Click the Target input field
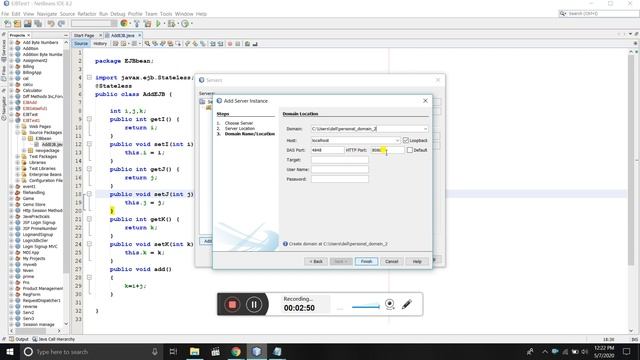 [x=340, y=160]
